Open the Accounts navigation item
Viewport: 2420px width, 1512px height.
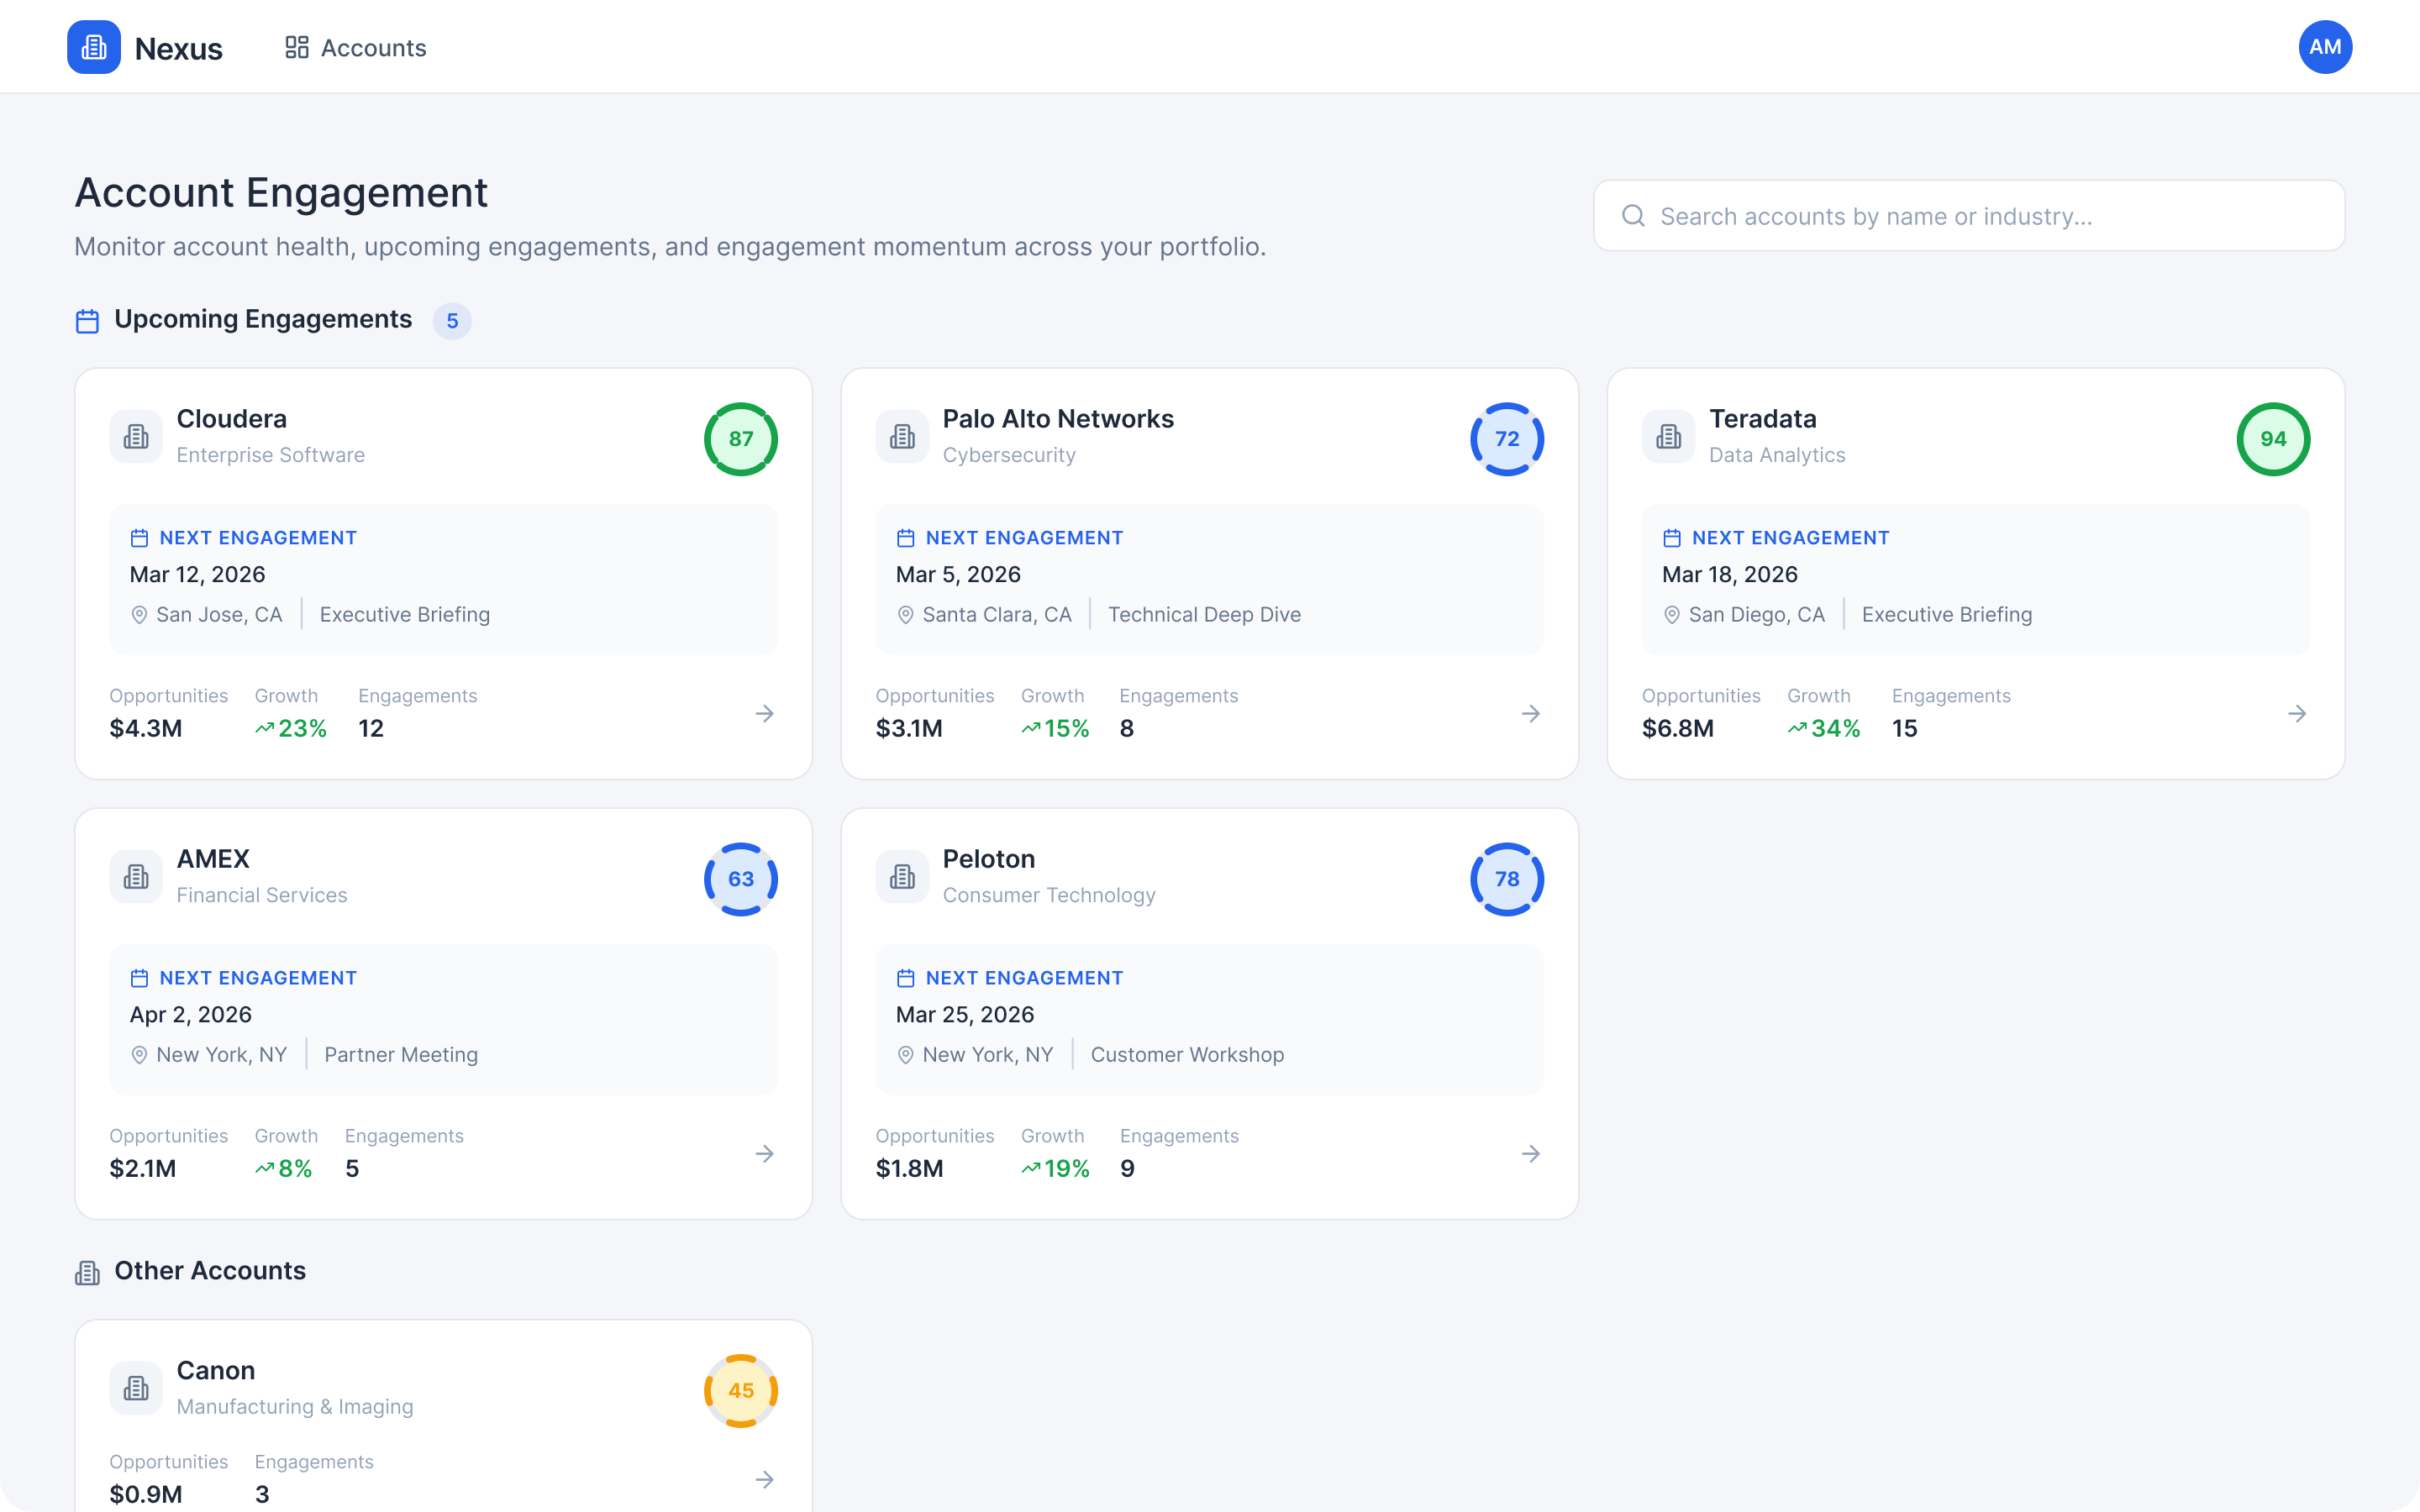pyautogui.click(x=356, y=48)
